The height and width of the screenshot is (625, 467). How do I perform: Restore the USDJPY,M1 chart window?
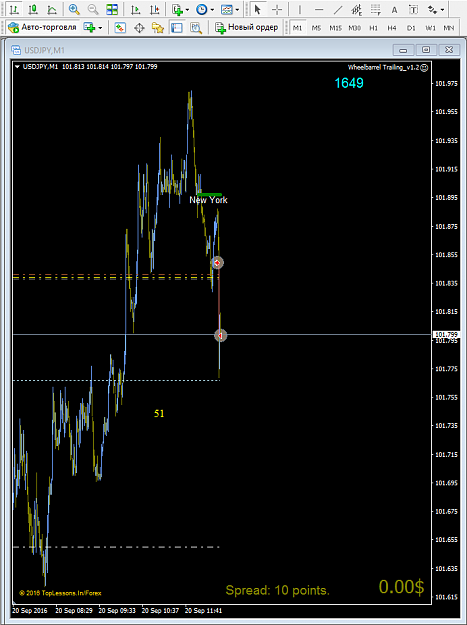426,50
